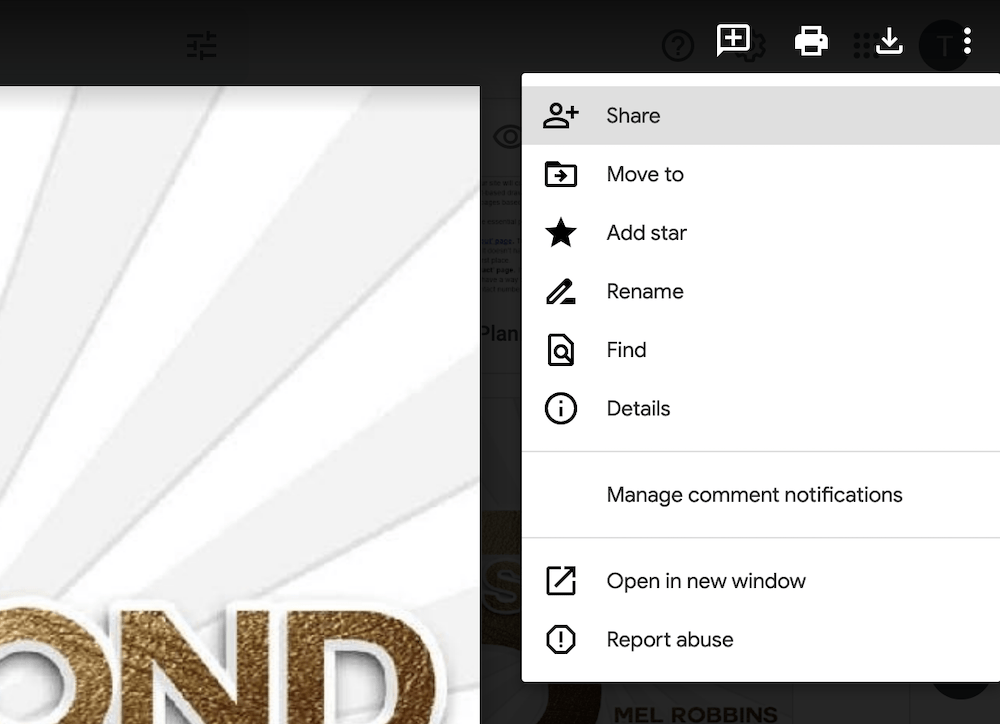
Task: Open Find from the menu
Action: tap(761, 350)
